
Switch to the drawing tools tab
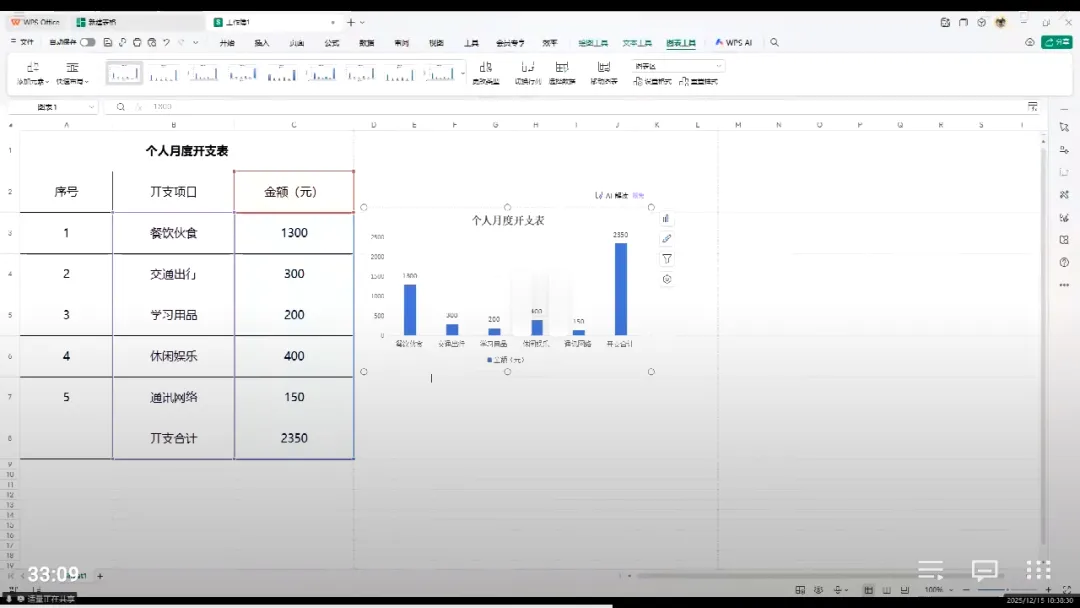[x=592, y=43]
